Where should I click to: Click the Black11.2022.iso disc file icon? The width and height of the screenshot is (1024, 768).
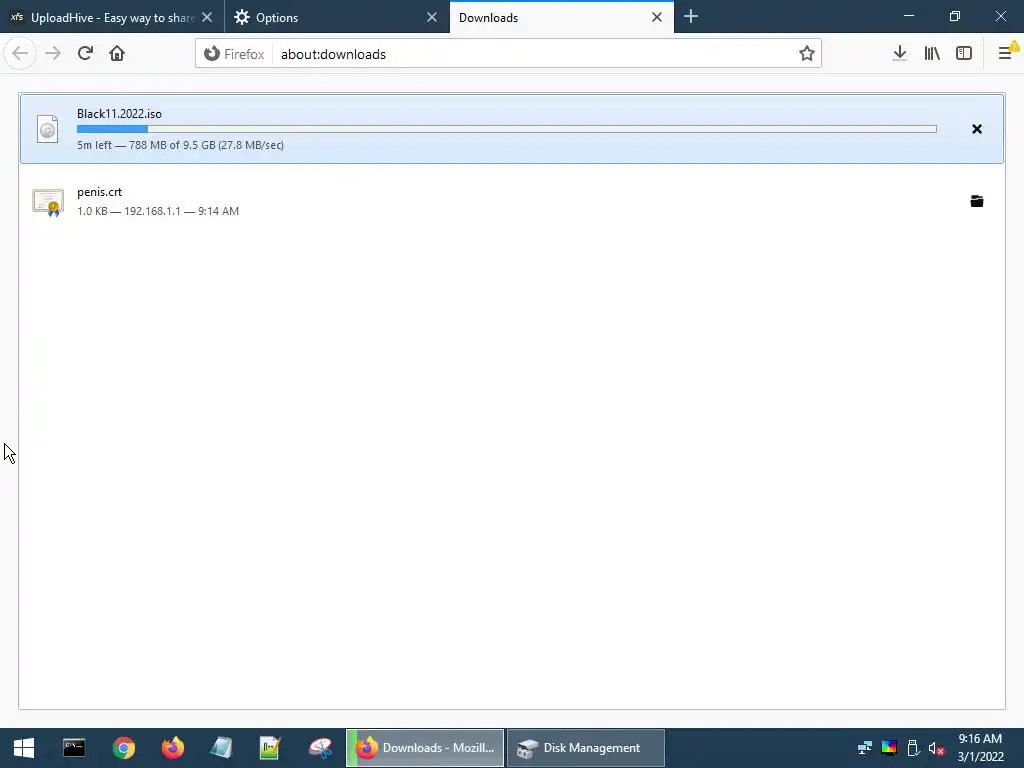tap(48, 129)
